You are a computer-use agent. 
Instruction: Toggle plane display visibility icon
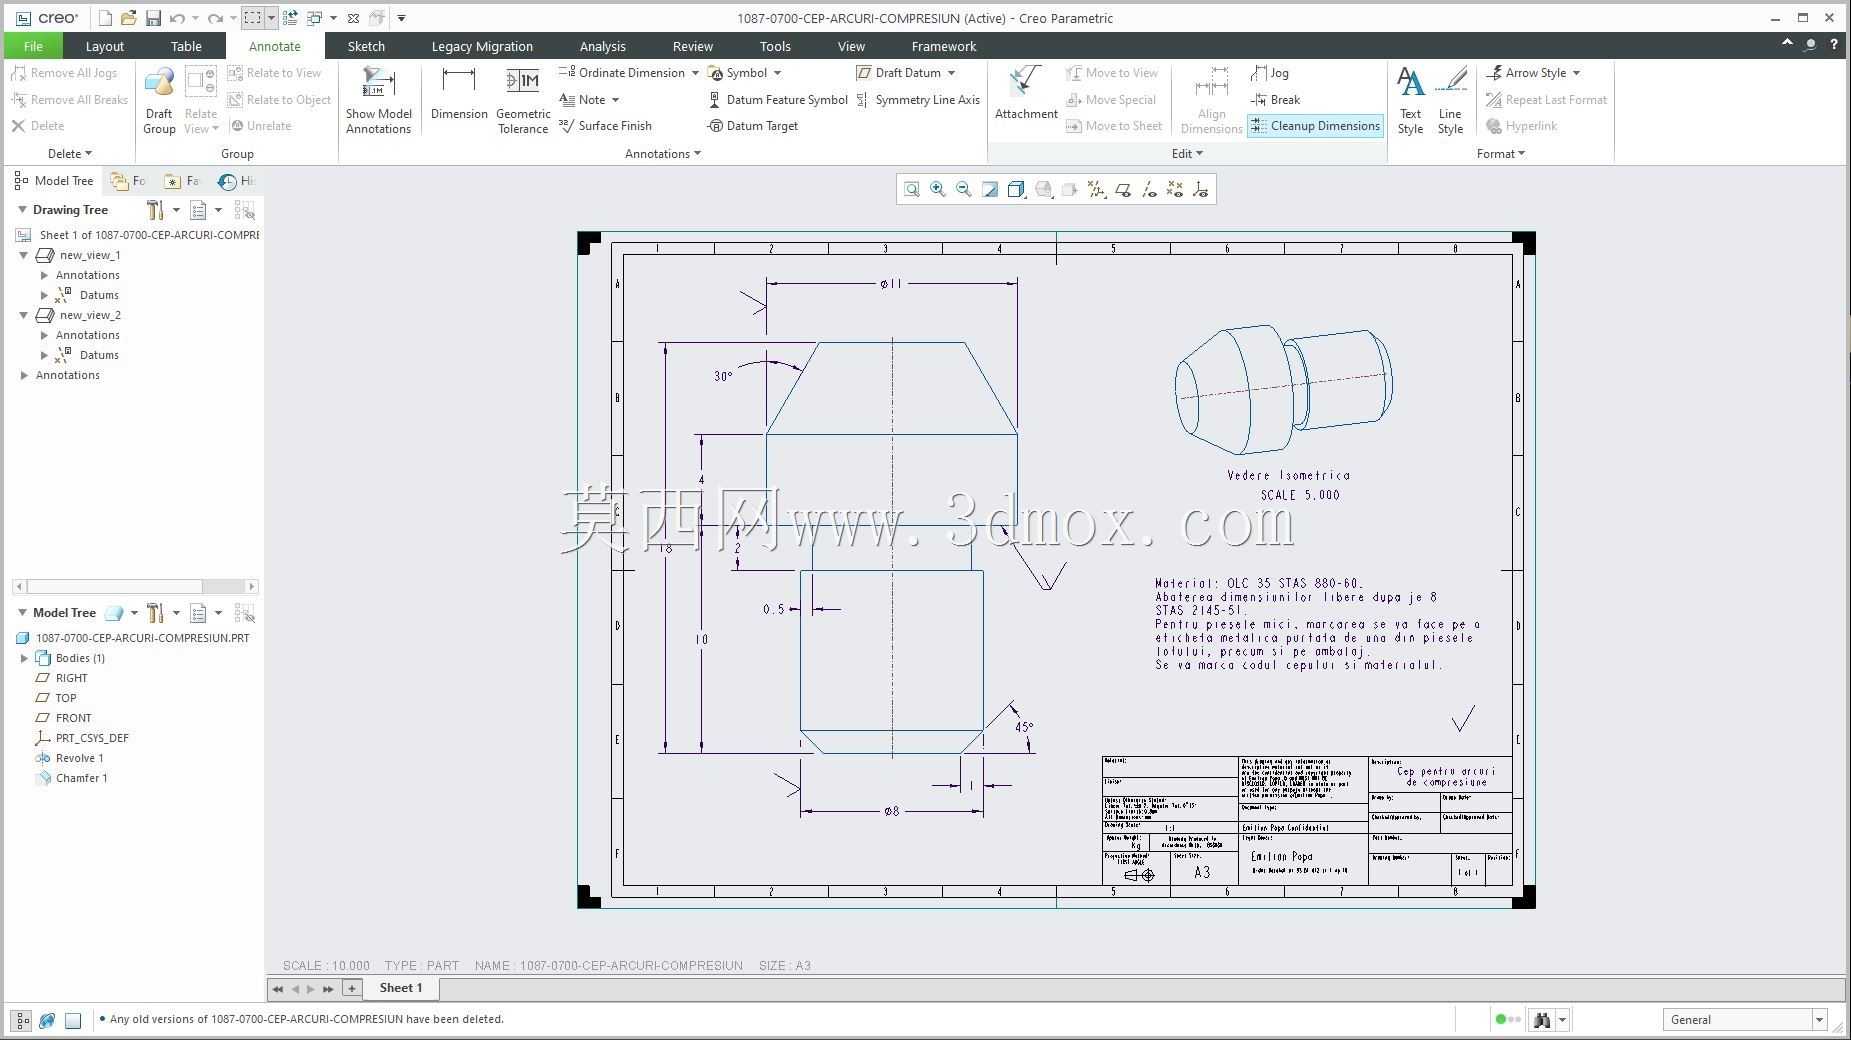coord(1123,189)
